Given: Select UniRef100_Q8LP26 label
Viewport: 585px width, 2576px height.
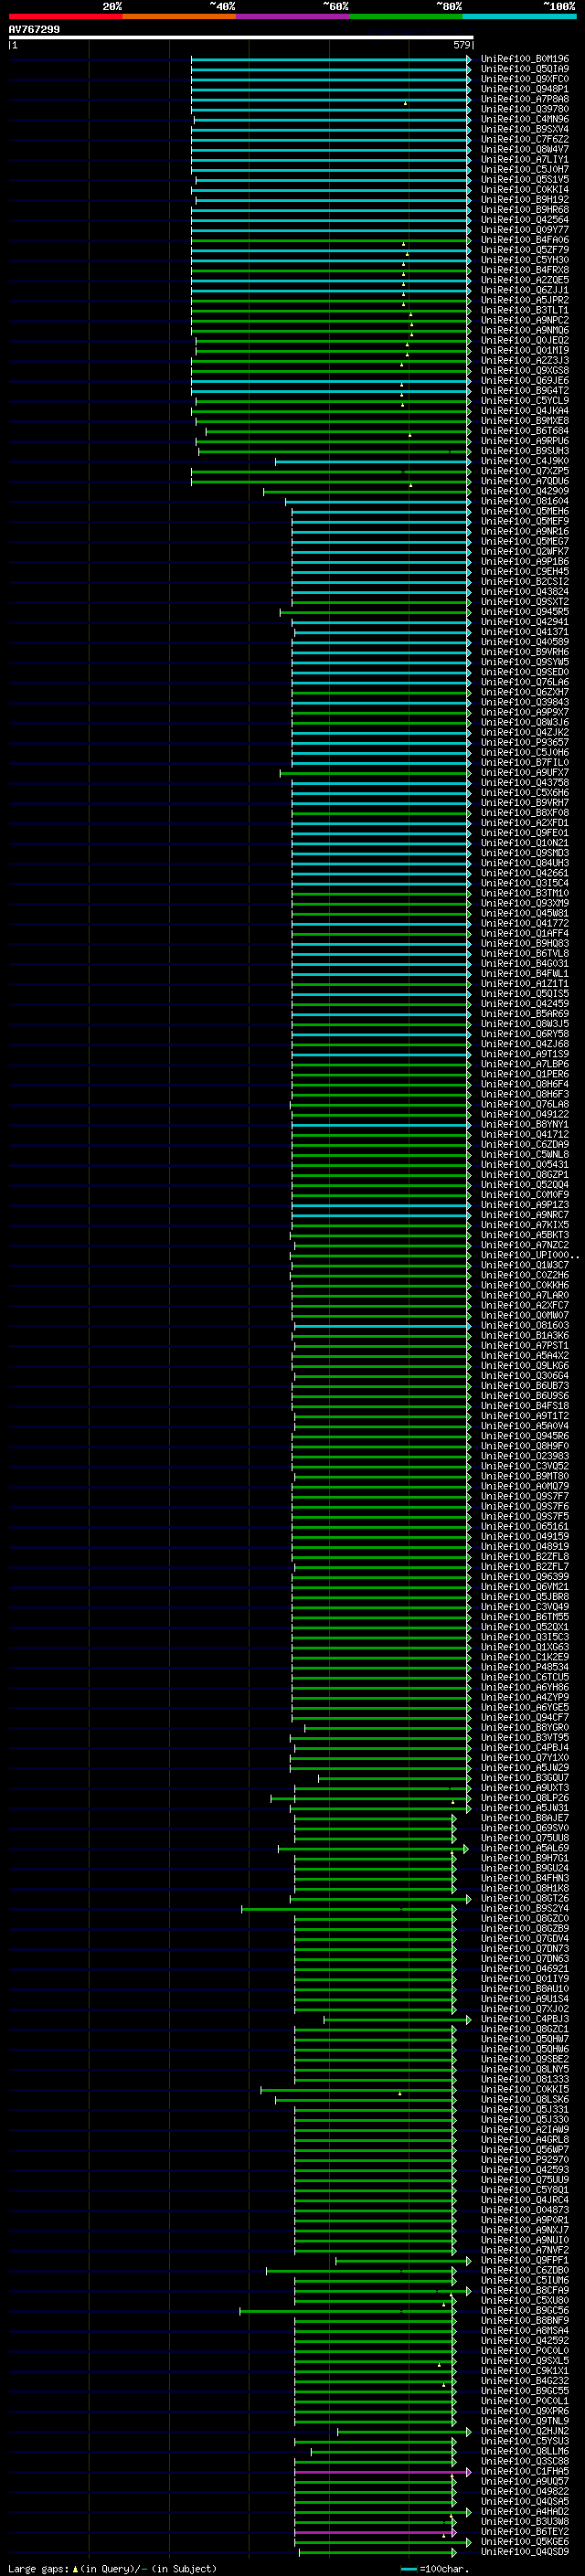Looking at the screenshot, I should [x=525, y=1798].
